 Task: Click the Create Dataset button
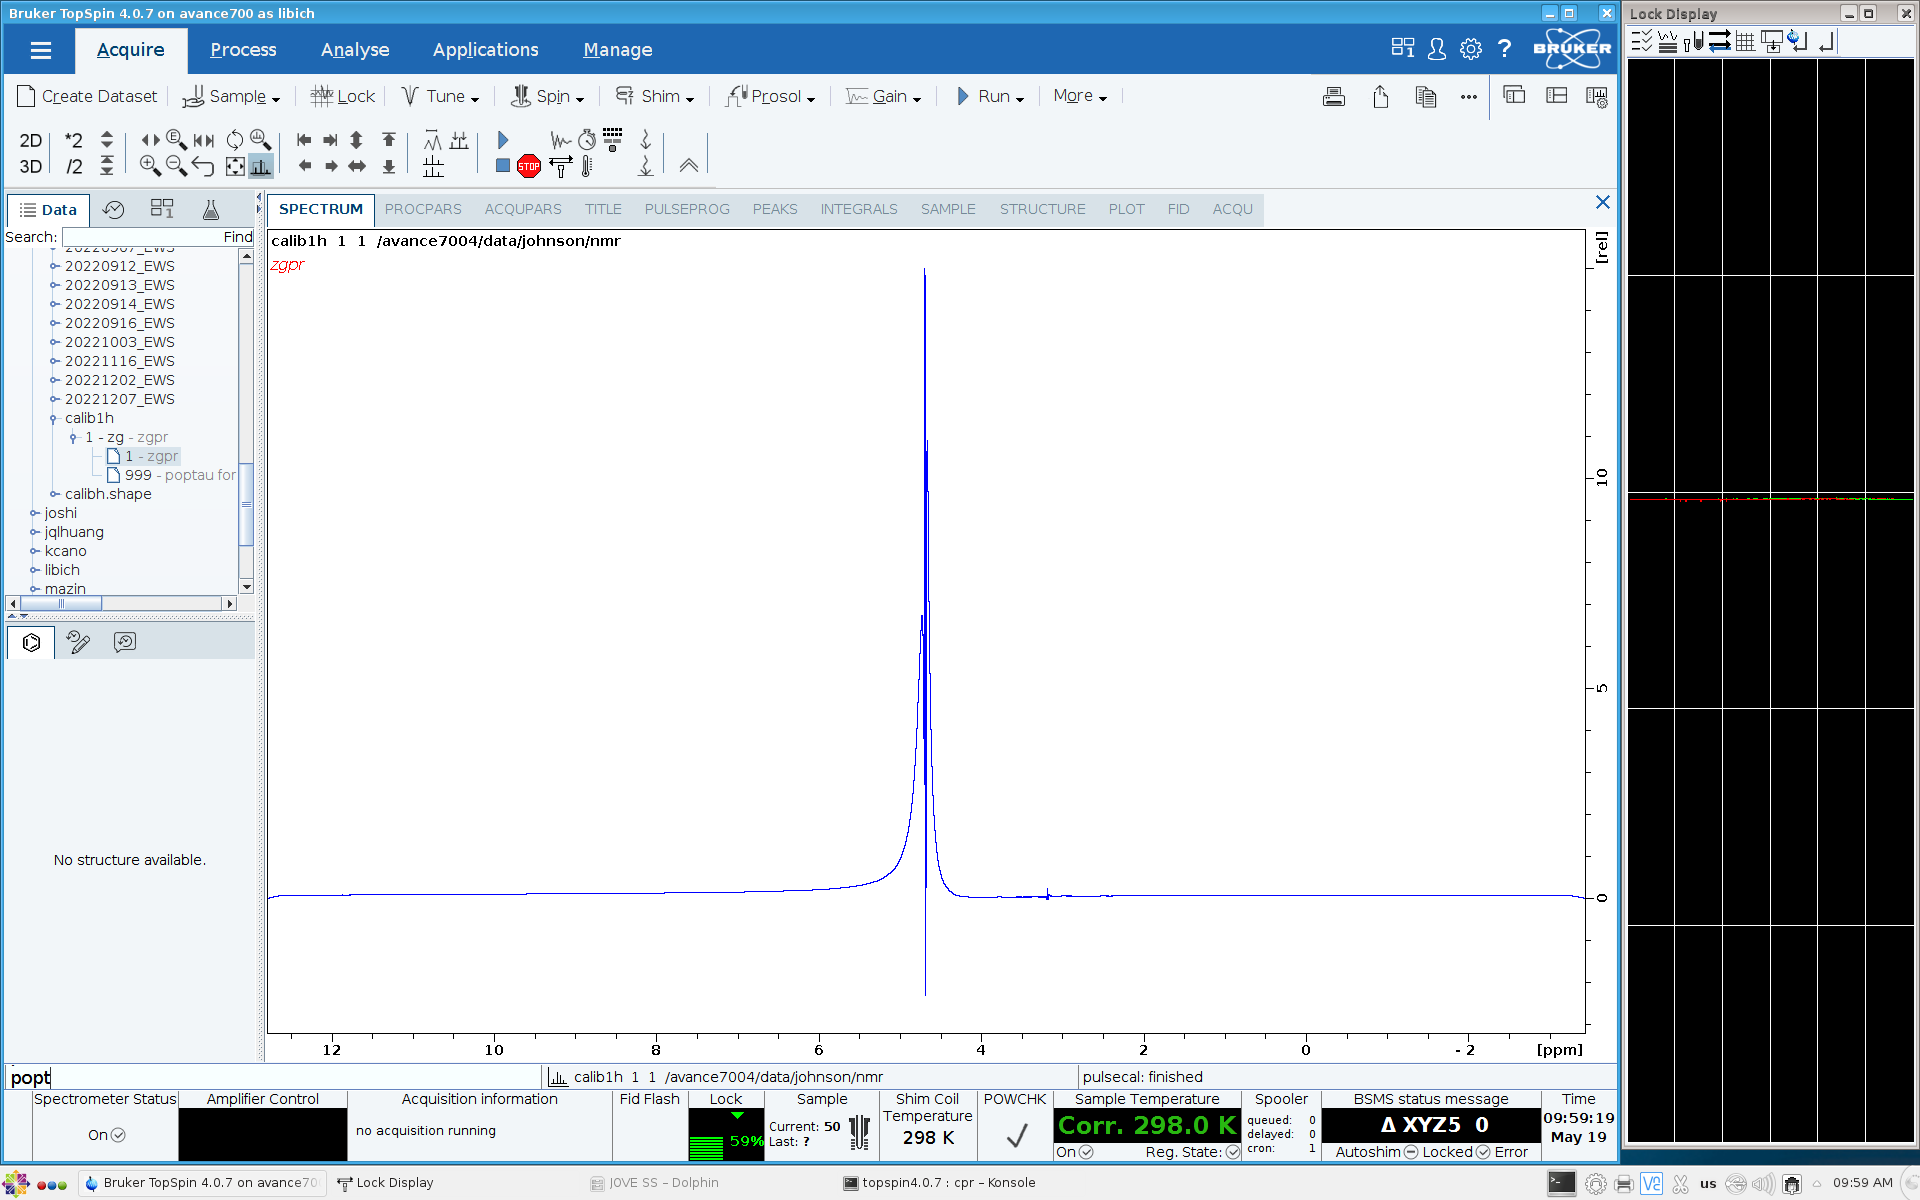(88, 96)
